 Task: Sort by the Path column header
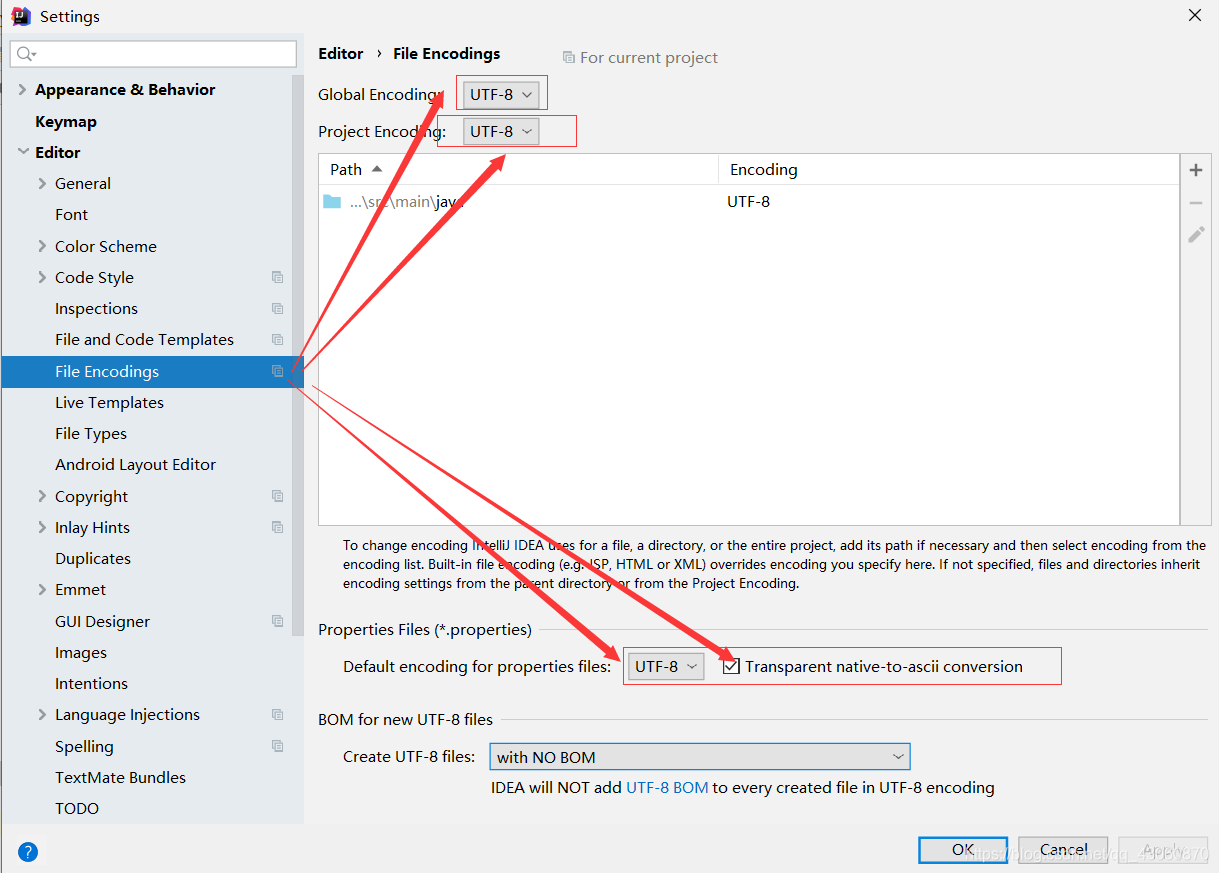coord(518,170)
